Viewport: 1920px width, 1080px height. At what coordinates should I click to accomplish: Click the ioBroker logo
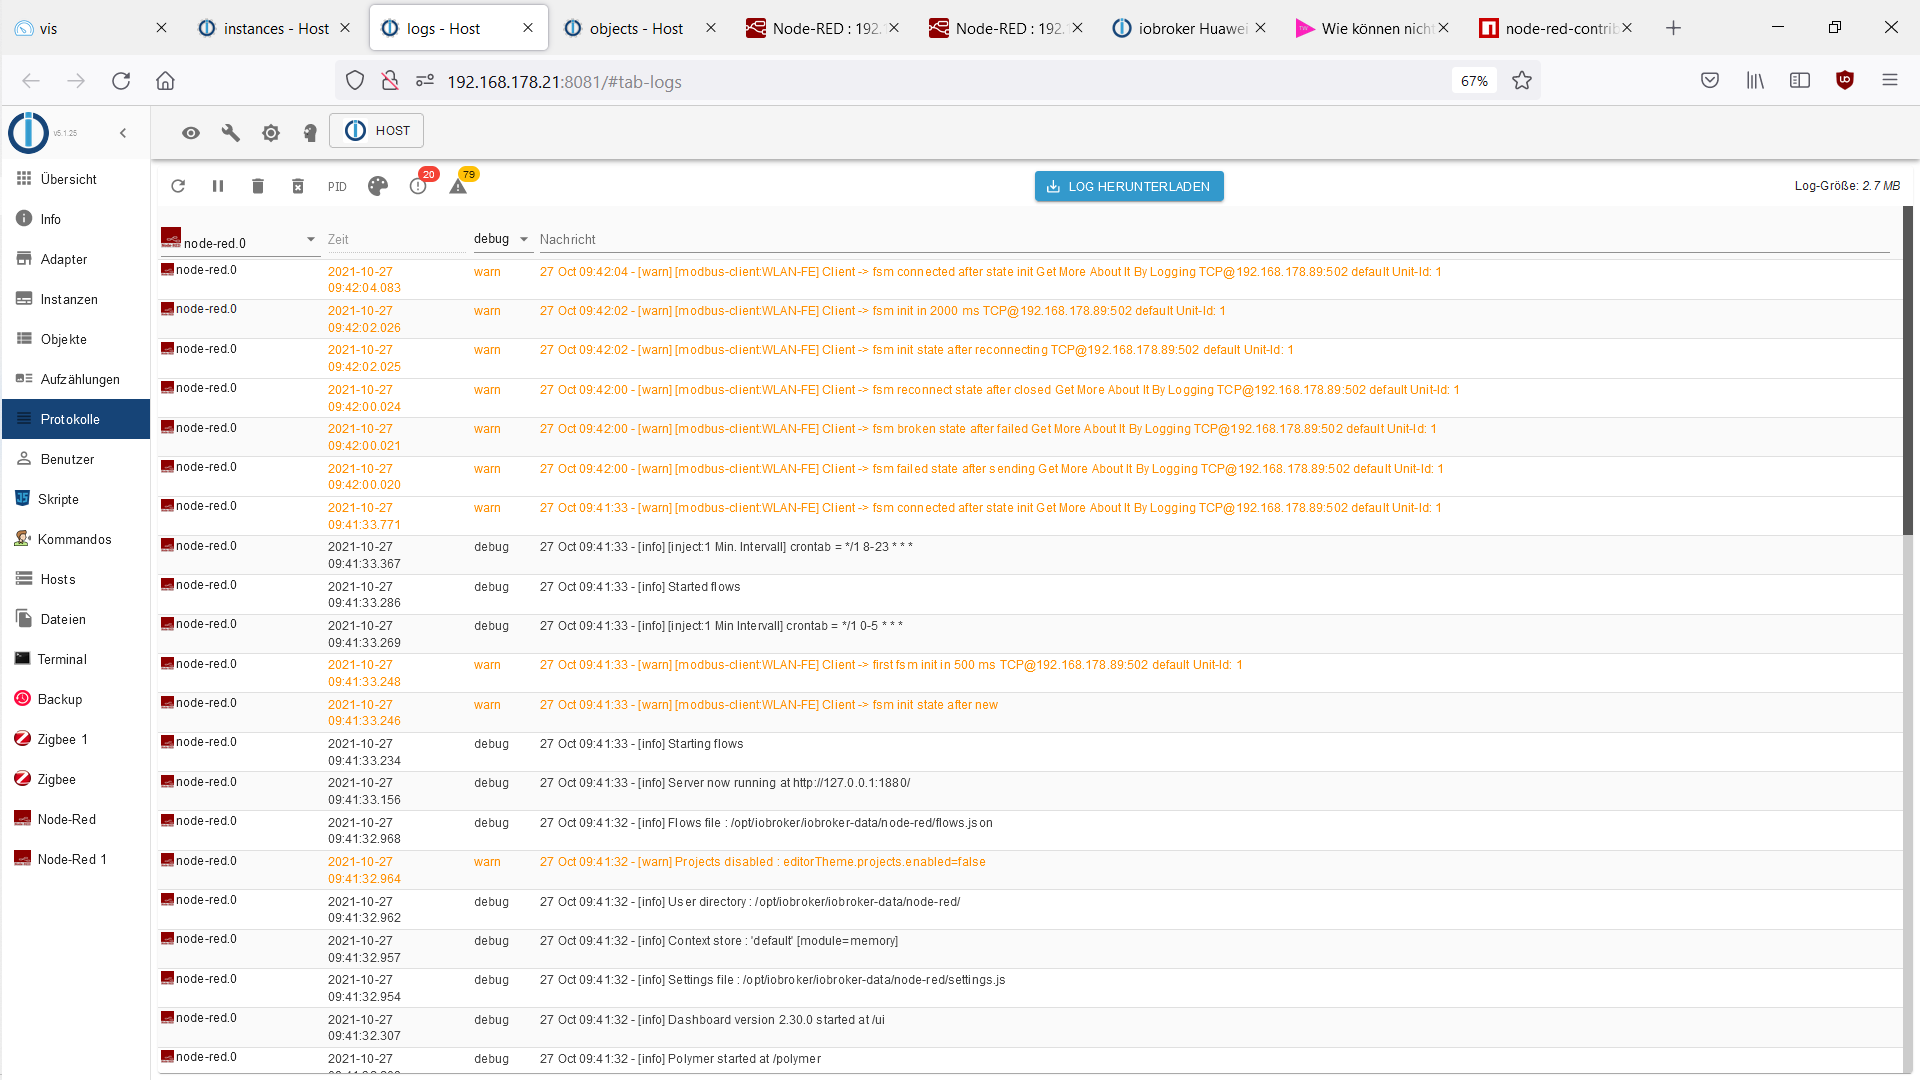(x=29, y=132)
